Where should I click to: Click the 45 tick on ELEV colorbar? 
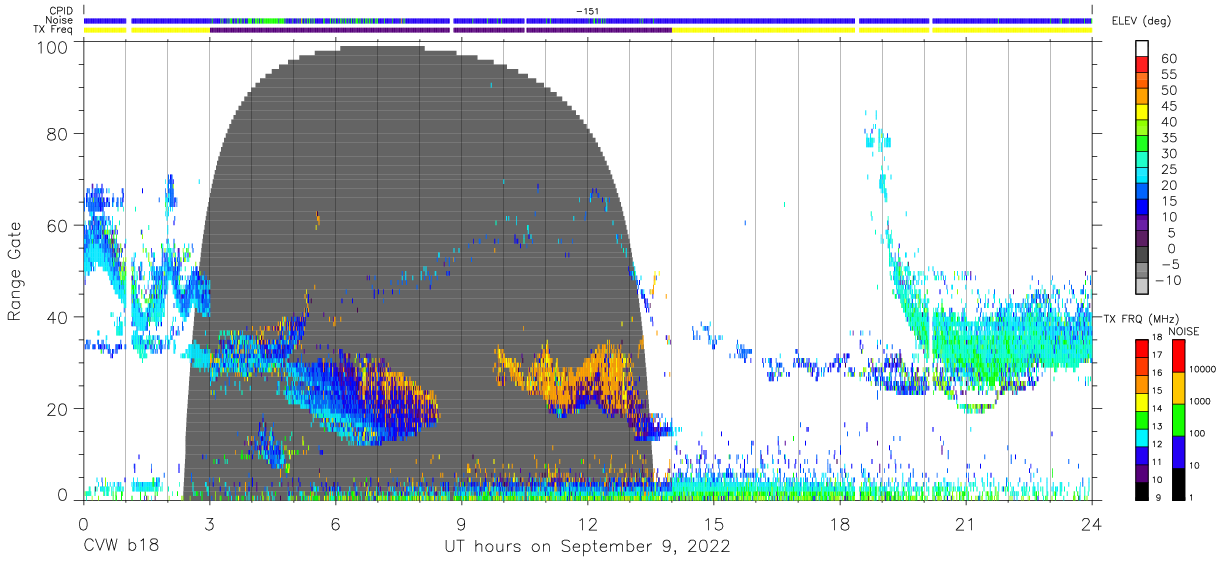click(x=1168, y=107)
